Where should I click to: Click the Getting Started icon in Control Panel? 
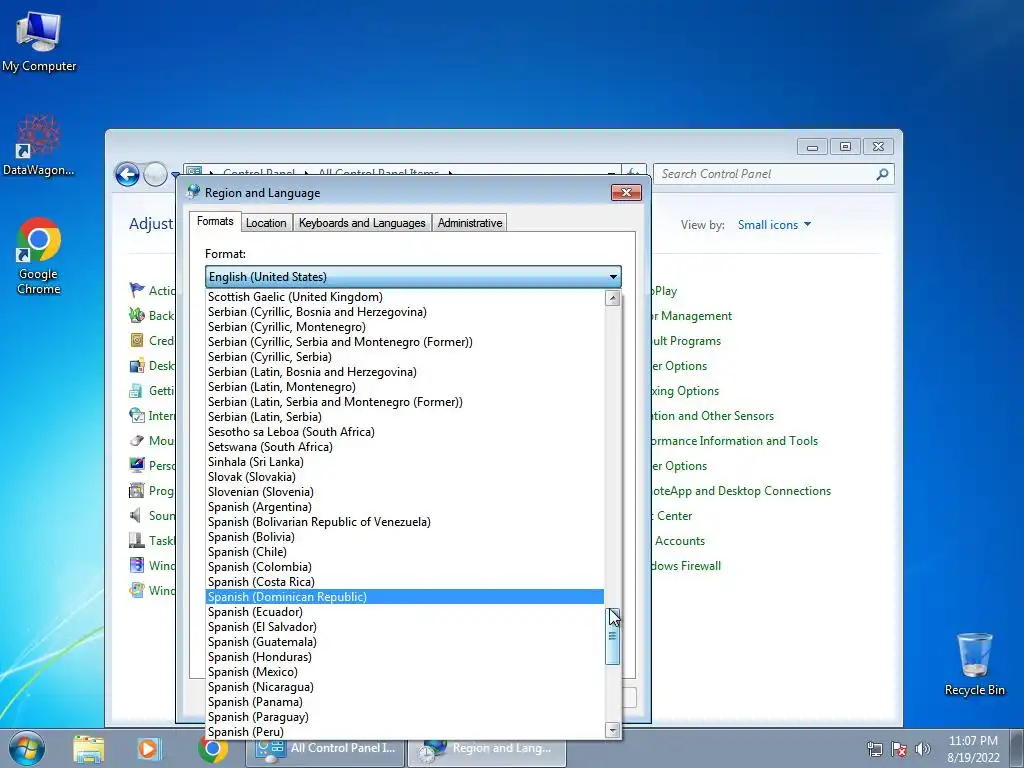click(x=136, y=391)
